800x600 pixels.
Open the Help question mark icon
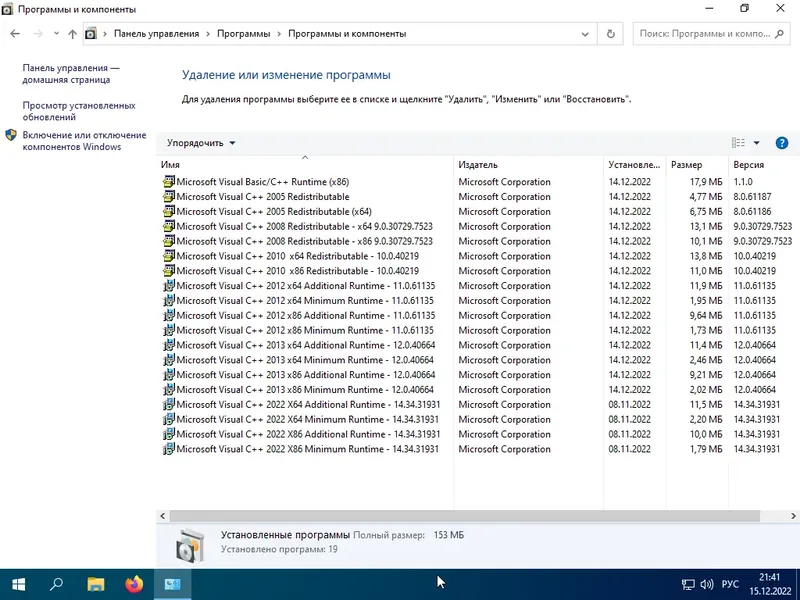pyautogui.click(x=782, y=142)
